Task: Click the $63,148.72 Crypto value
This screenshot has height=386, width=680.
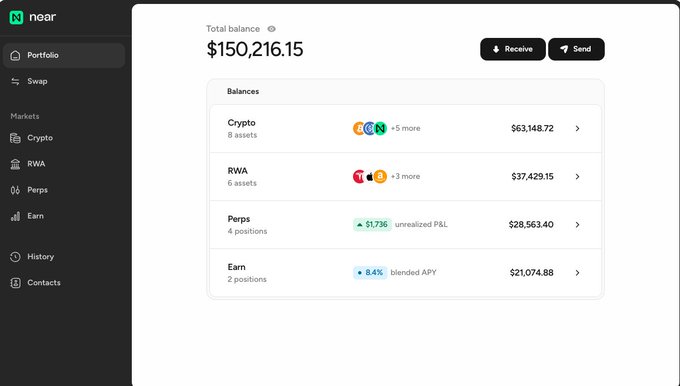Action: [x=532, y=128]
